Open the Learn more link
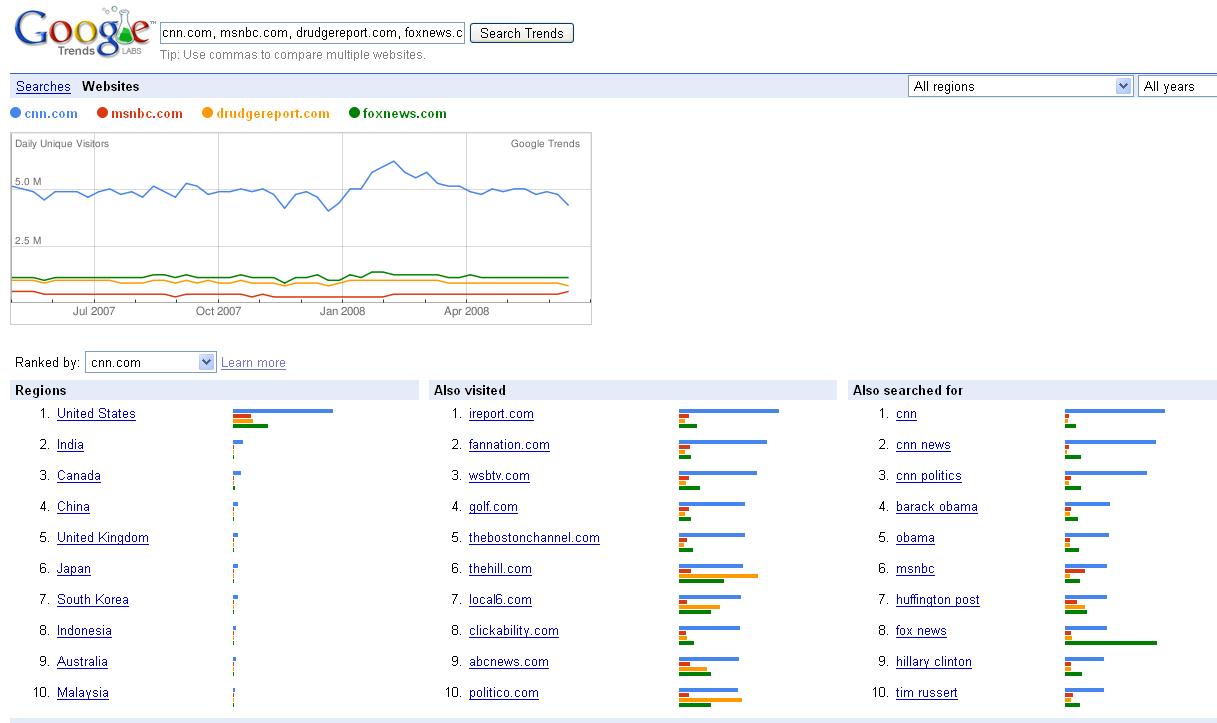The image size is (1217, 723). point(253,363)
